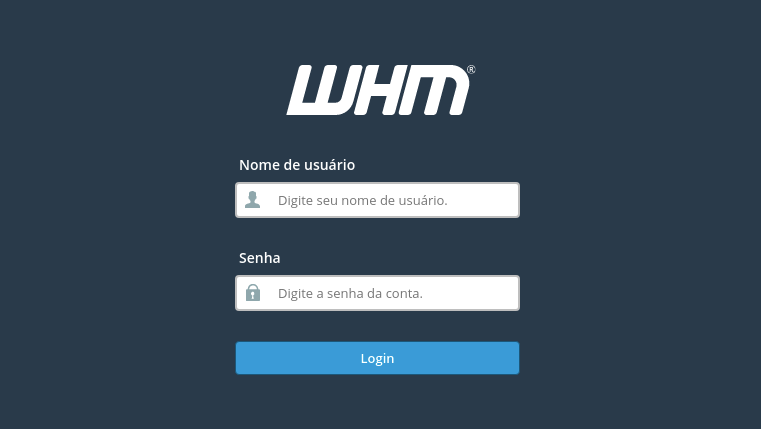This screenshot has width=761, height=429.
Task: Click the WHM logo
Action: click(381, 90)
